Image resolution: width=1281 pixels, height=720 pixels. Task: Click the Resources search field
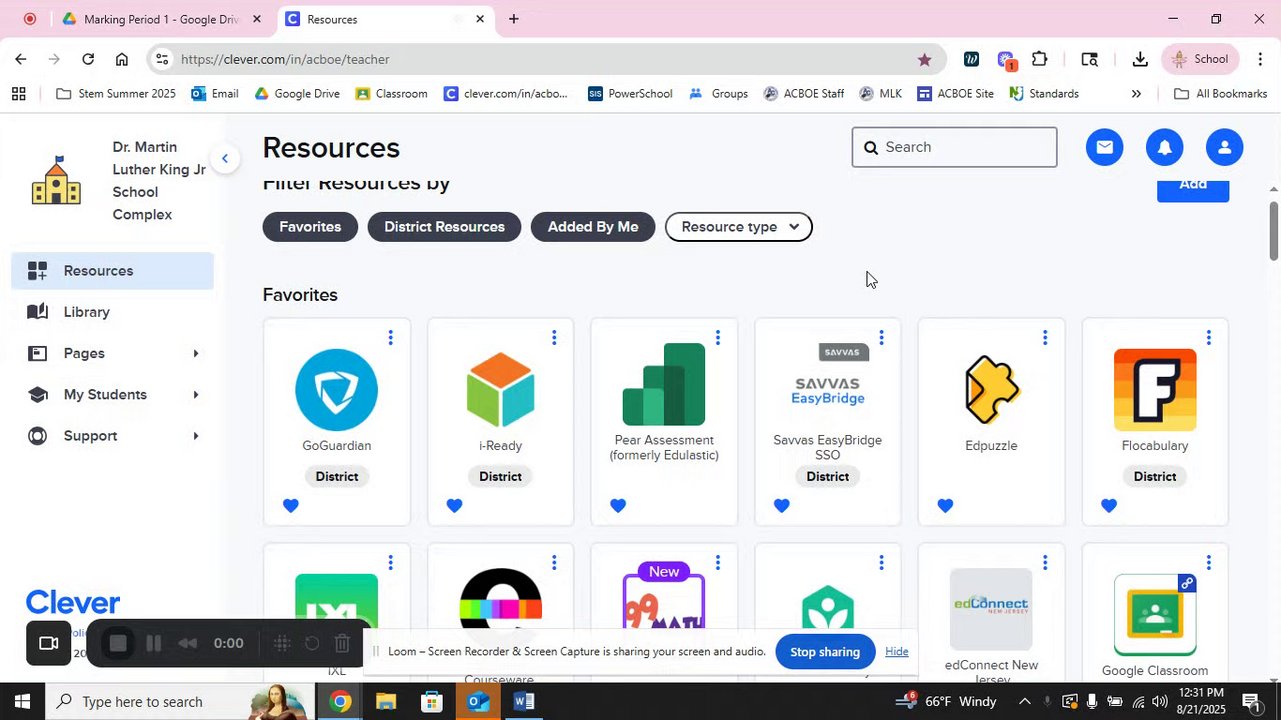click(954, 147)
